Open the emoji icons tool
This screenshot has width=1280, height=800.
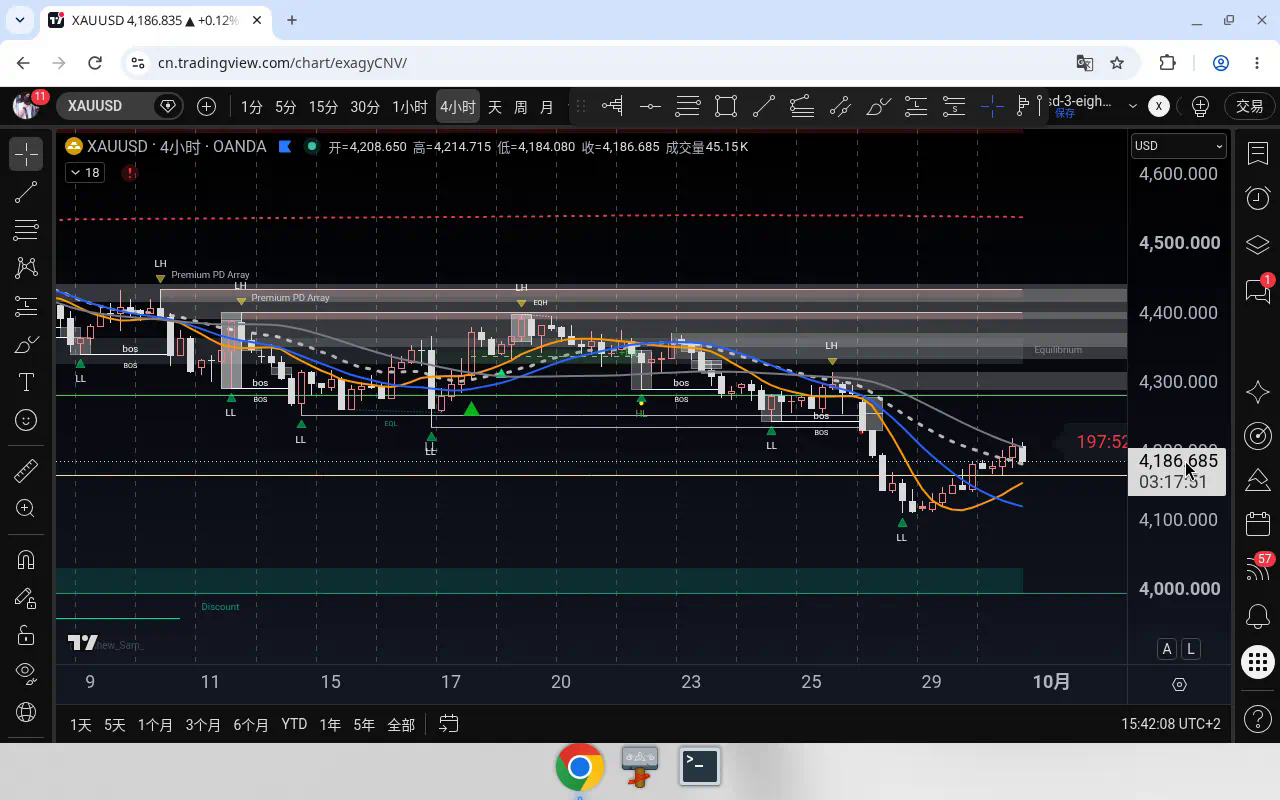pos(26,420)
